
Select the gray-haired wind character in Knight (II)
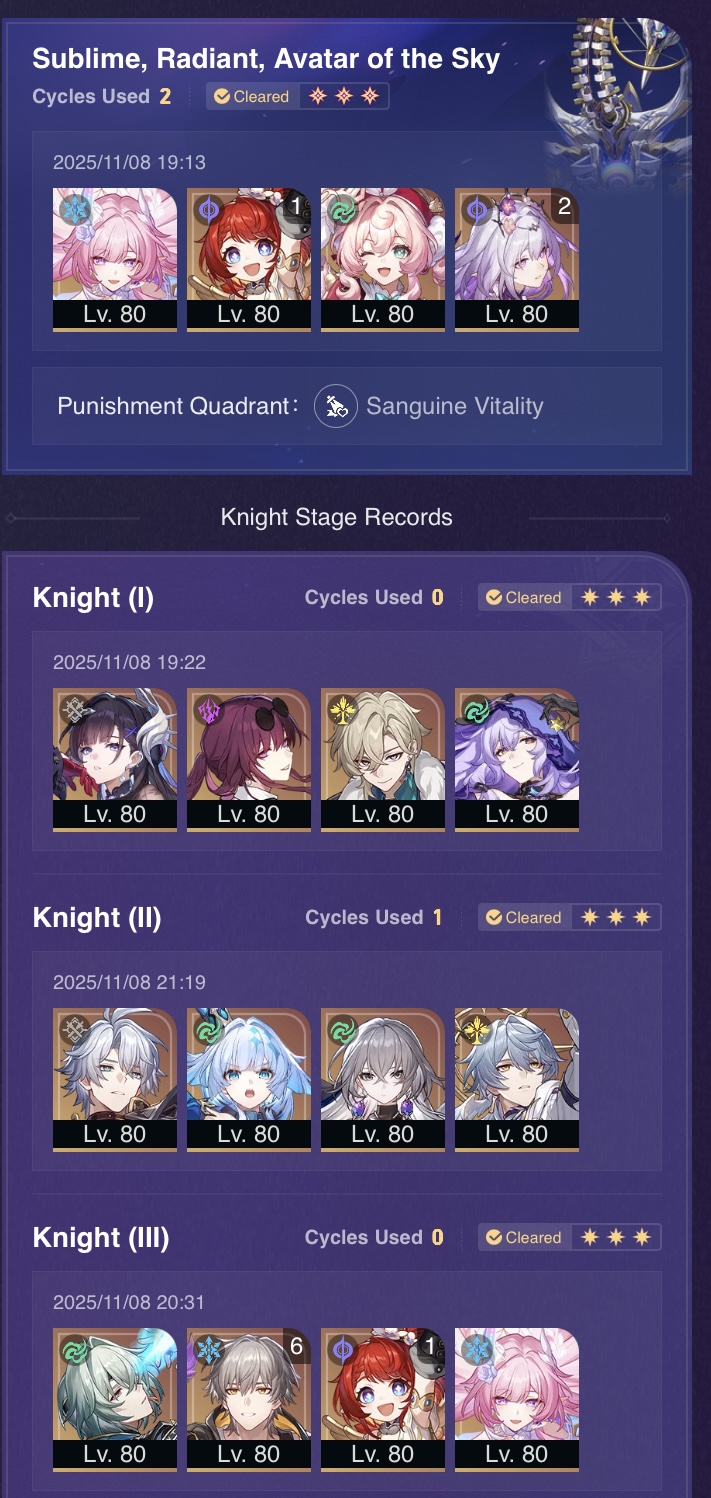coord(383,1079)
